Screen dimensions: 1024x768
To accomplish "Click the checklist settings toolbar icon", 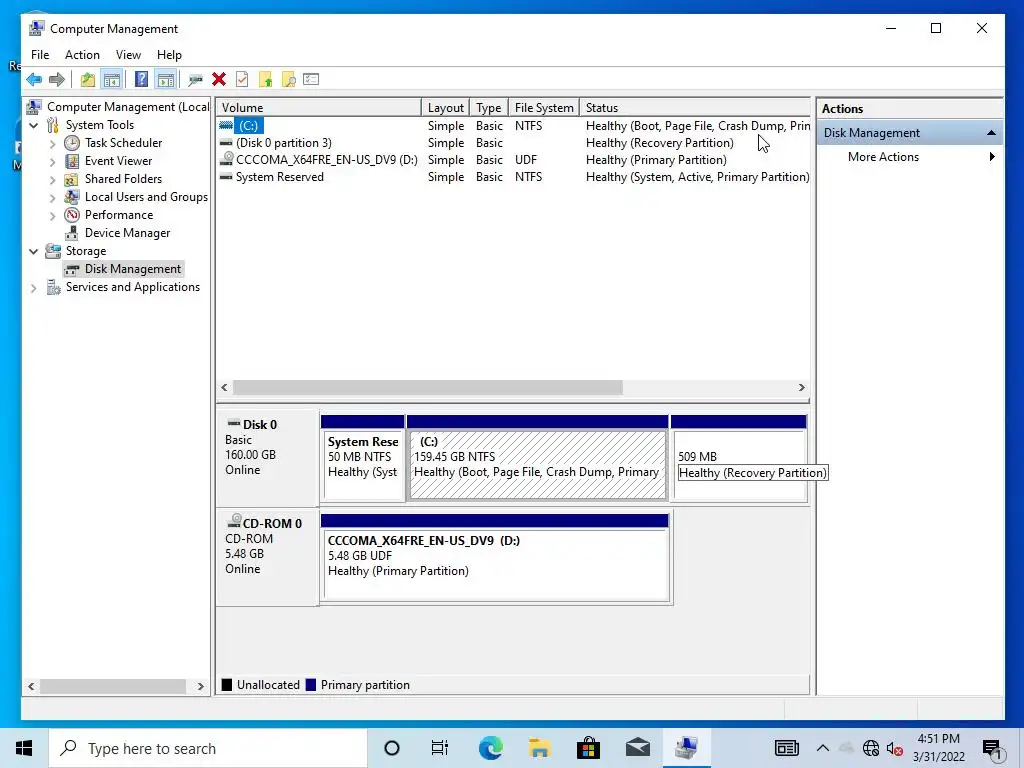I will click(312, 80).
